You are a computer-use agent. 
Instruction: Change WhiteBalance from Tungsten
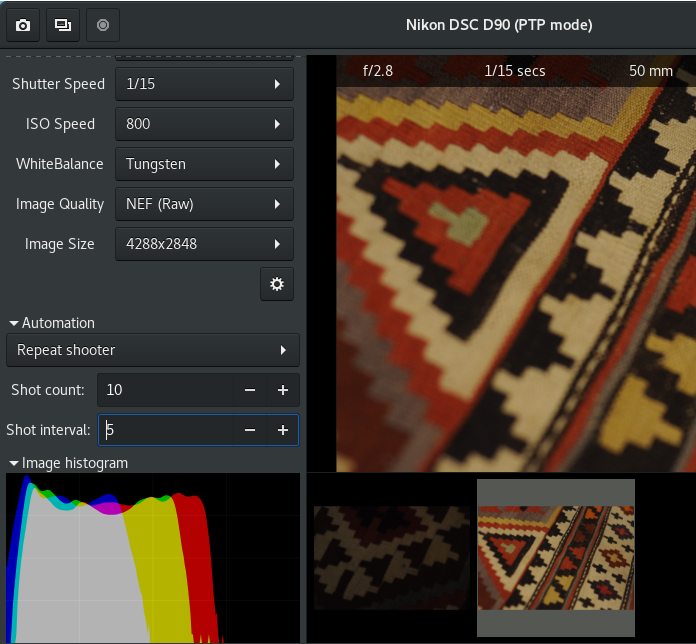(204, 164)
